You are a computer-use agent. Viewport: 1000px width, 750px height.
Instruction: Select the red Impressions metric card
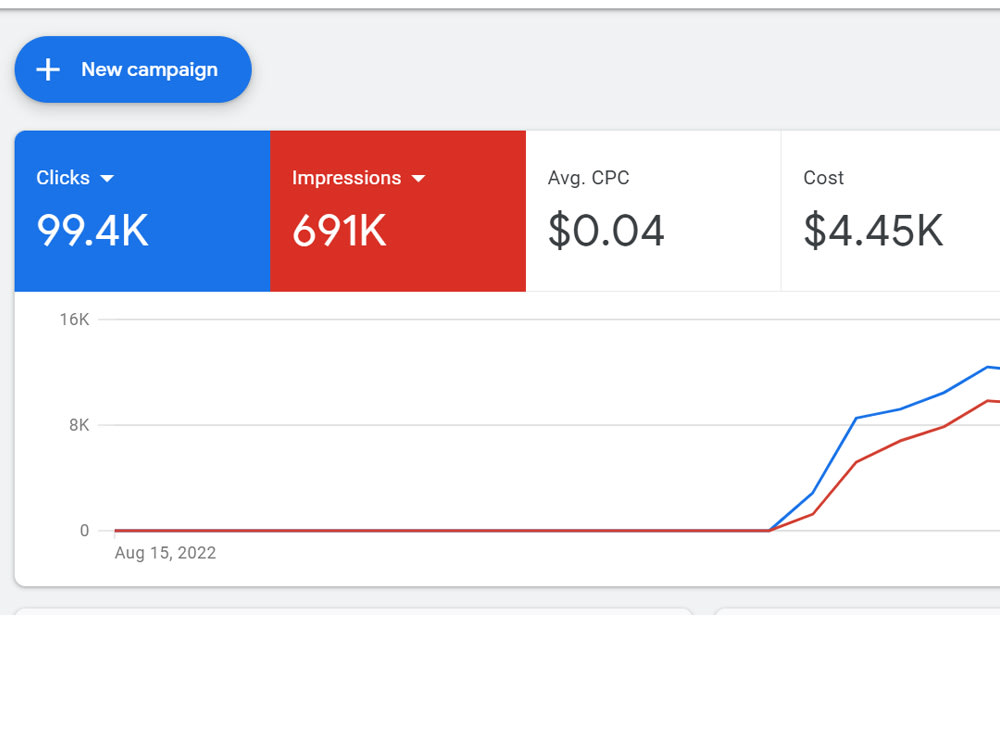(398, 211)
